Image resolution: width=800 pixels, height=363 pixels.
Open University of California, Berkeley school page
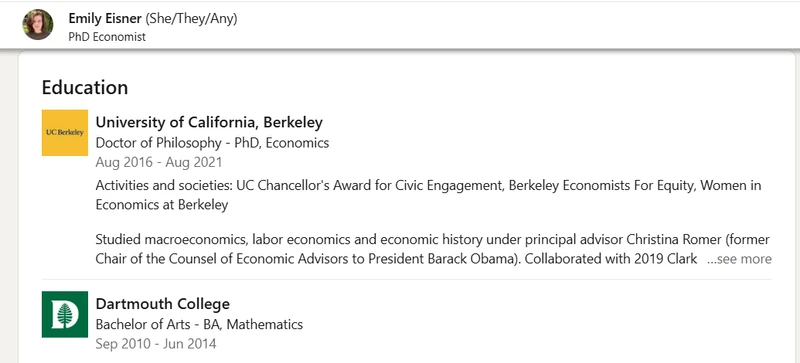(x=209, y=123)
